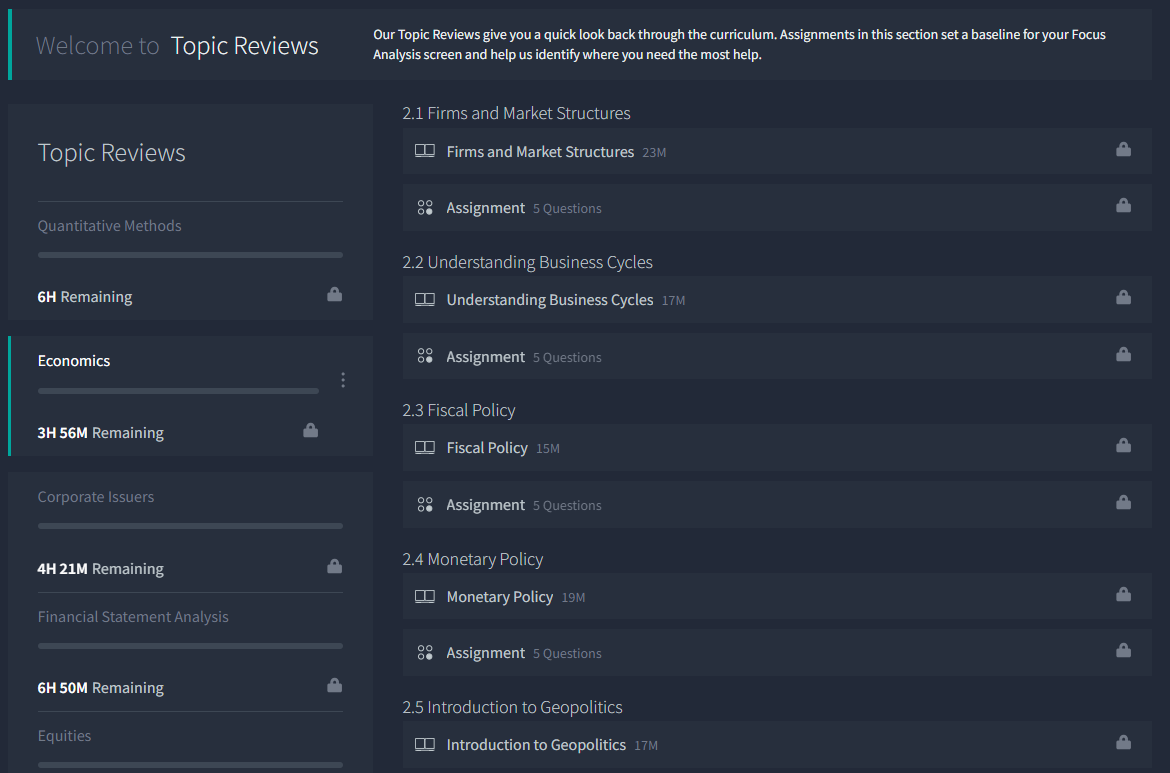Open the Equities topic in sidebar
1170x773 pixels.
pos(65,736)
